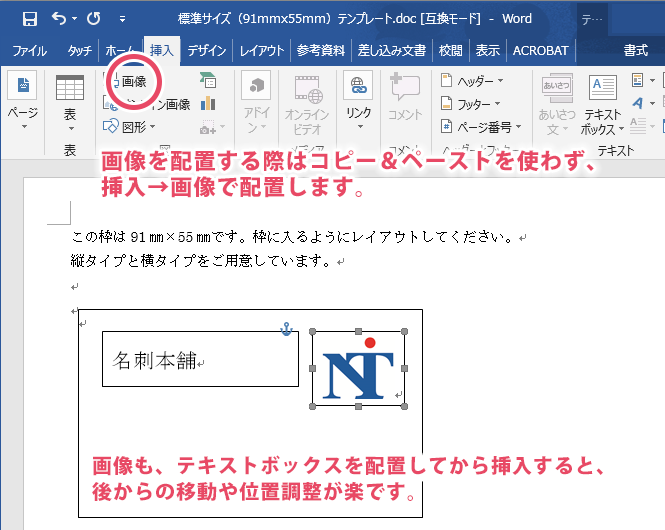Viewport: 665px width, 530px height.
Task: Click the オンライン画像 button
Action: coord(147,104)
